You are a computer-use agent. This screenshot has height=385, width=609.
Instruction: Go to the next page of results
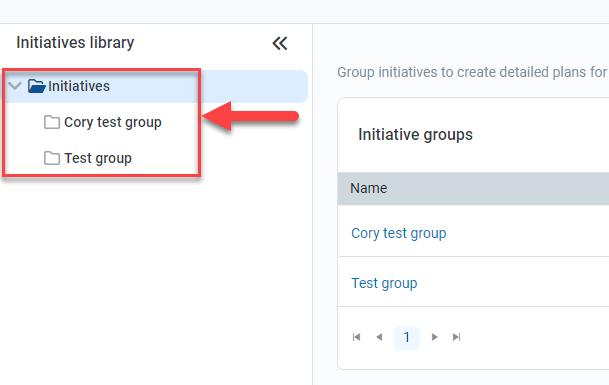(x=434, y=337)
